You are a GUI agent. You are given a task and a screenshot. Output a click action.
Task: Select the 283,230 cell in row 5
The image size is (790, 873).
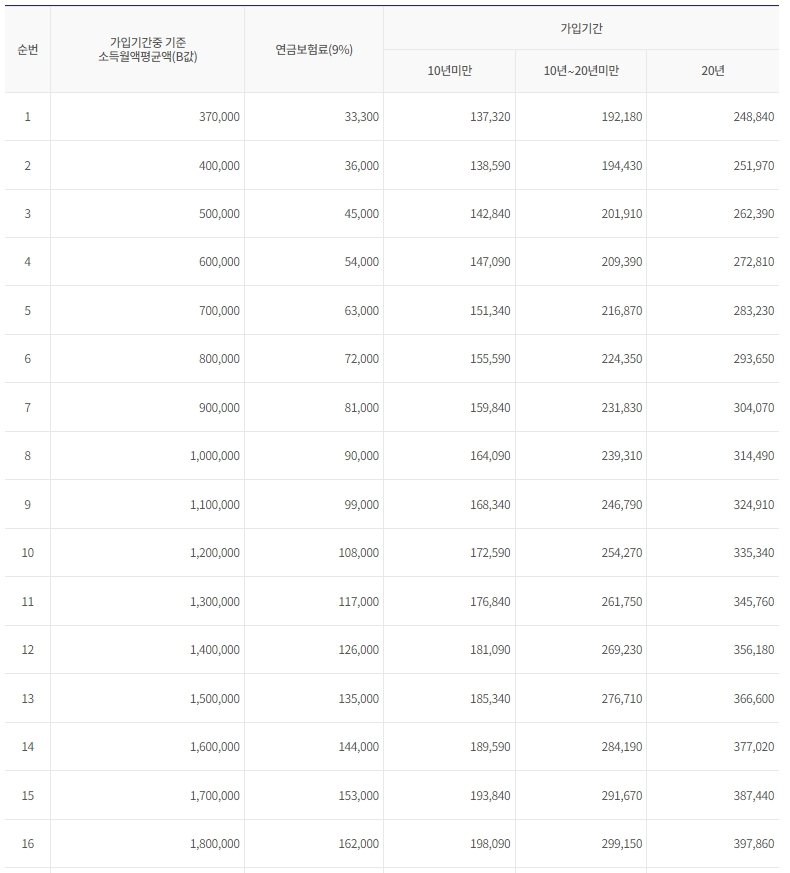(752, 311)
